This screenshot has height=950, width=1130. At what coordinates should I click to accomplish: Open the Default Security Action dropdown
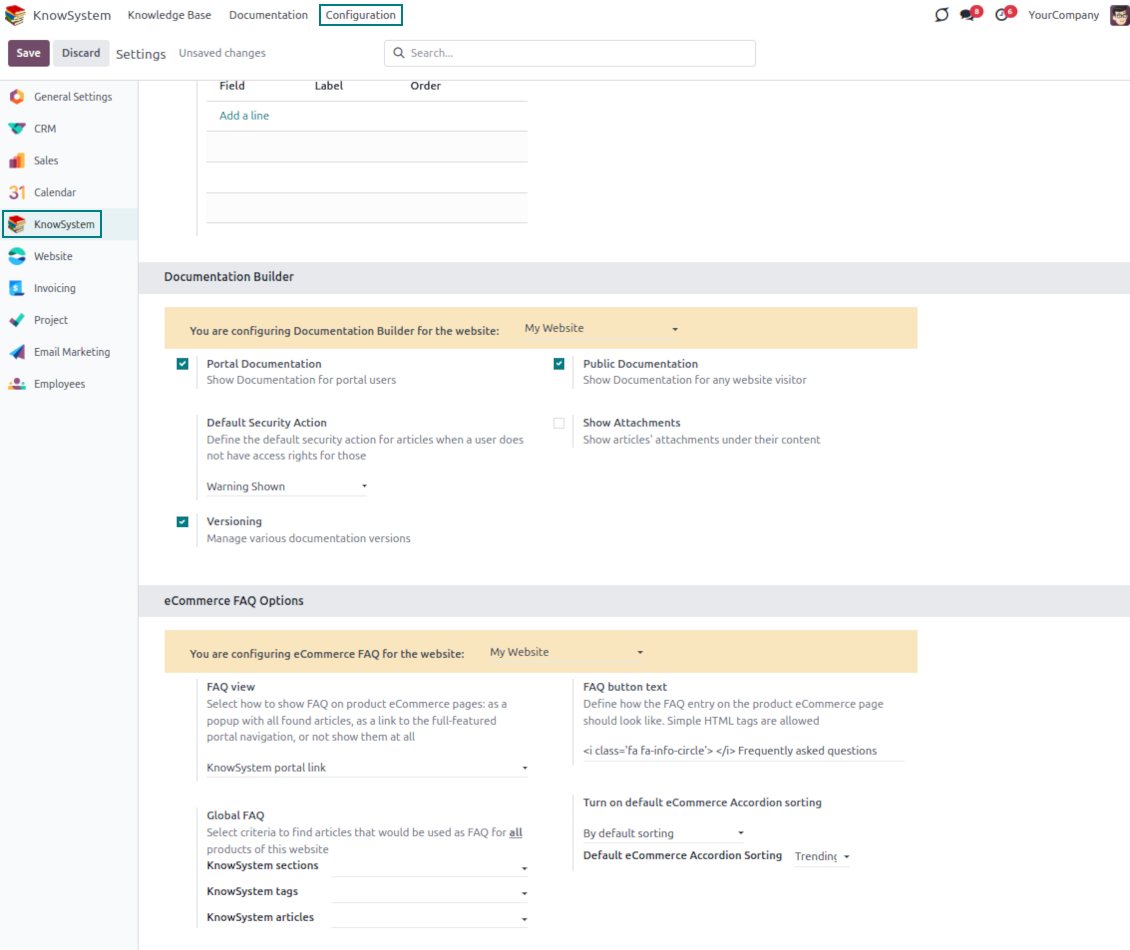point(286,487)
